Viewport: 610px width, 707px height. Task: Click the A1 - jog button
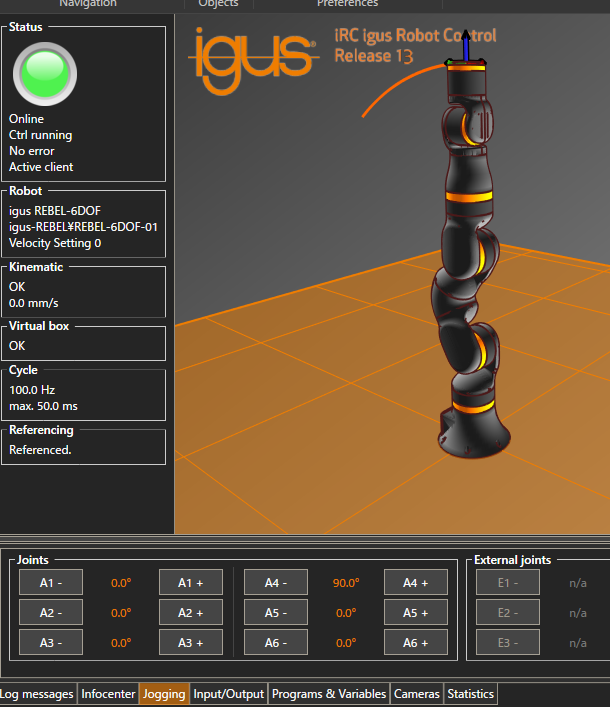pos(51,583)
